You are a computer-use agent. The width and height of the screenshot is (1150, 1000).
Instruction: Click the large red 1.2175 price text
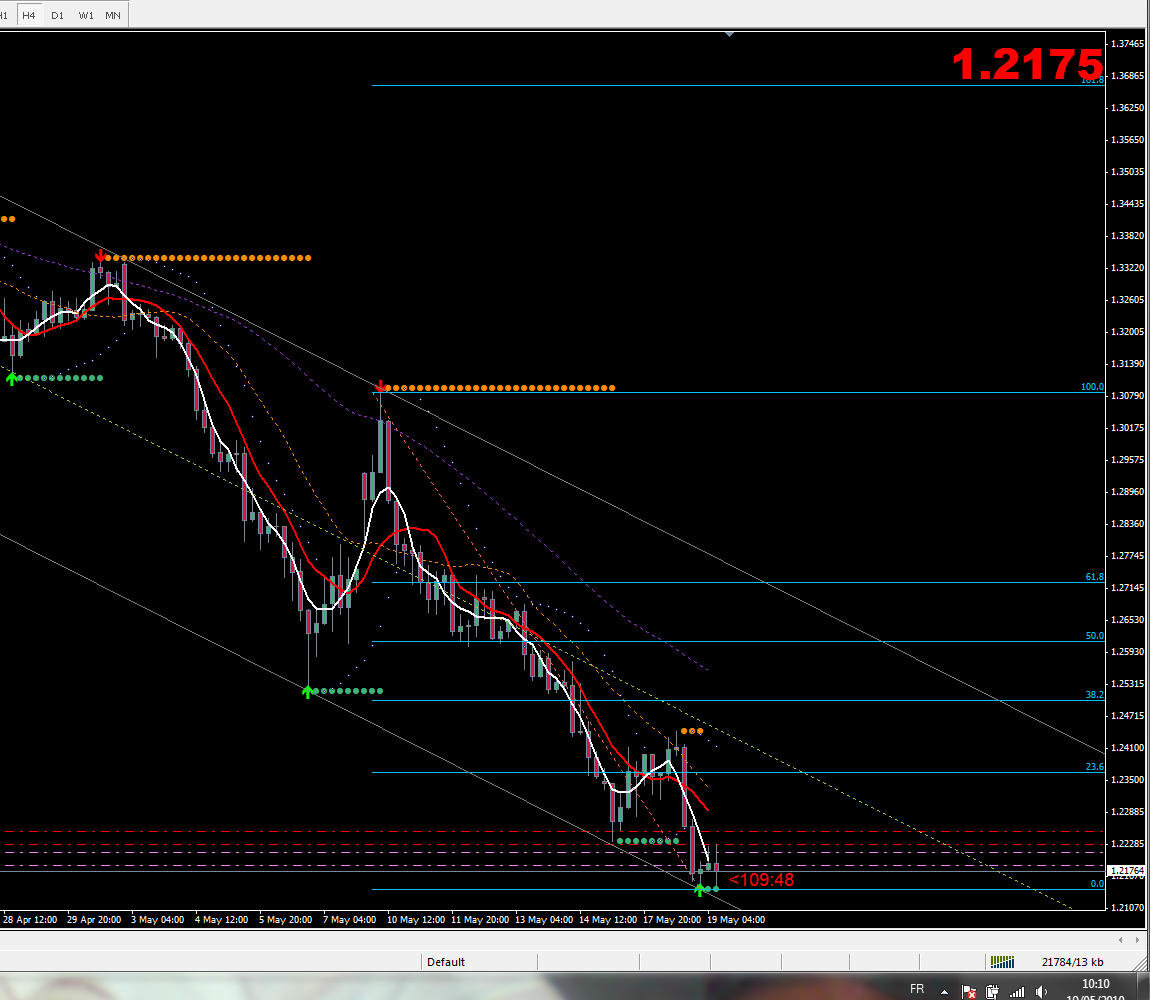[1028, 65]
